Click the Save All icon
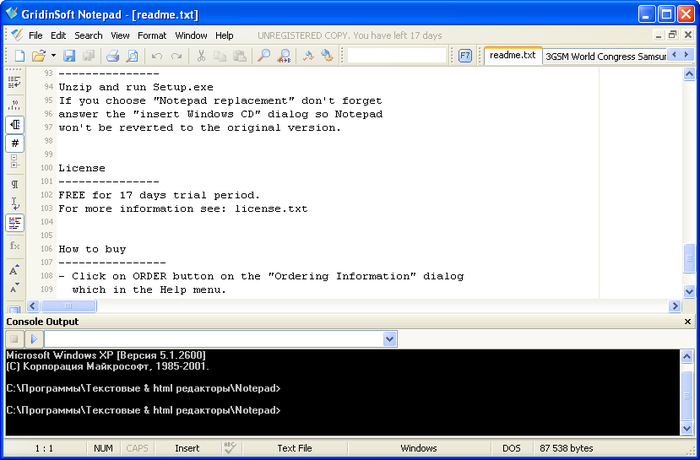Screen dimensions: 700x460 [x=89, y=56]
